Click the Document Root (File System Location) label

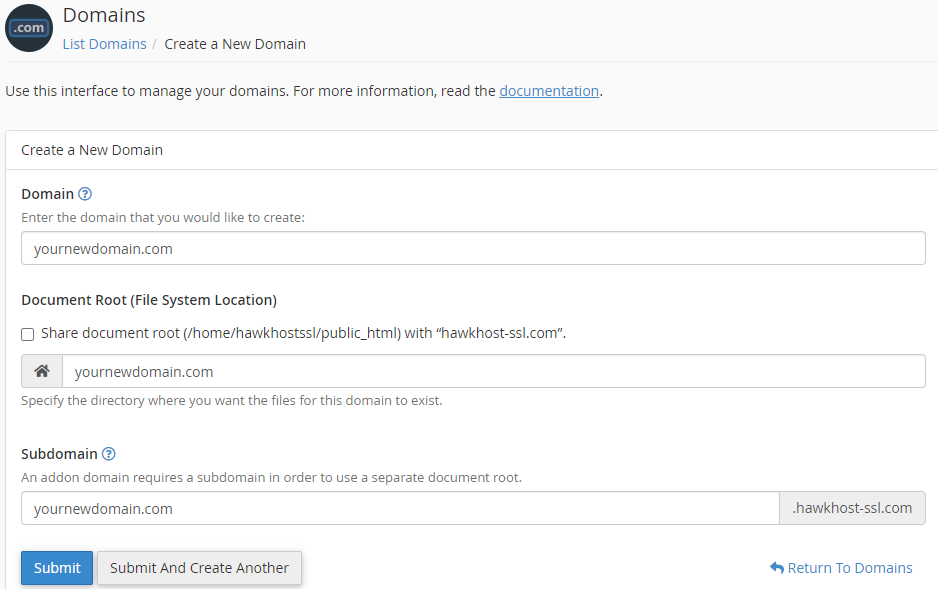click(149, 300)
